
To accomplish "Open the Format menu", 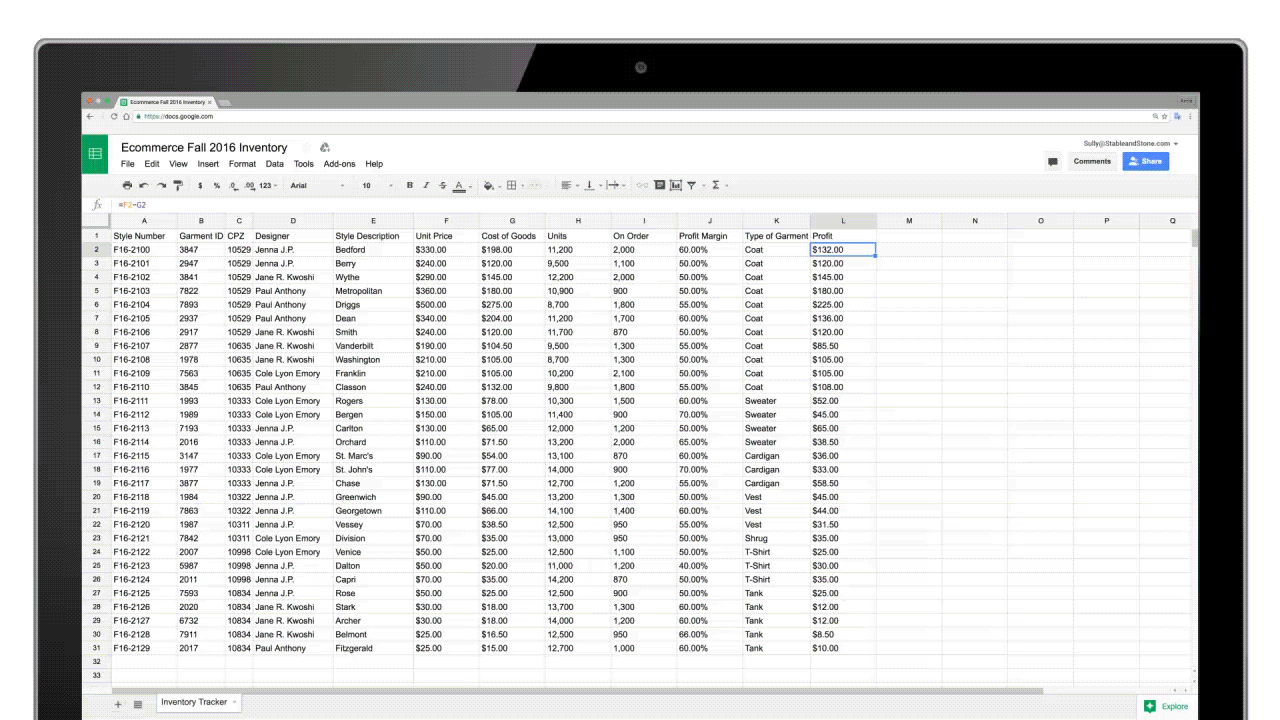I will [x=242, y=164].
